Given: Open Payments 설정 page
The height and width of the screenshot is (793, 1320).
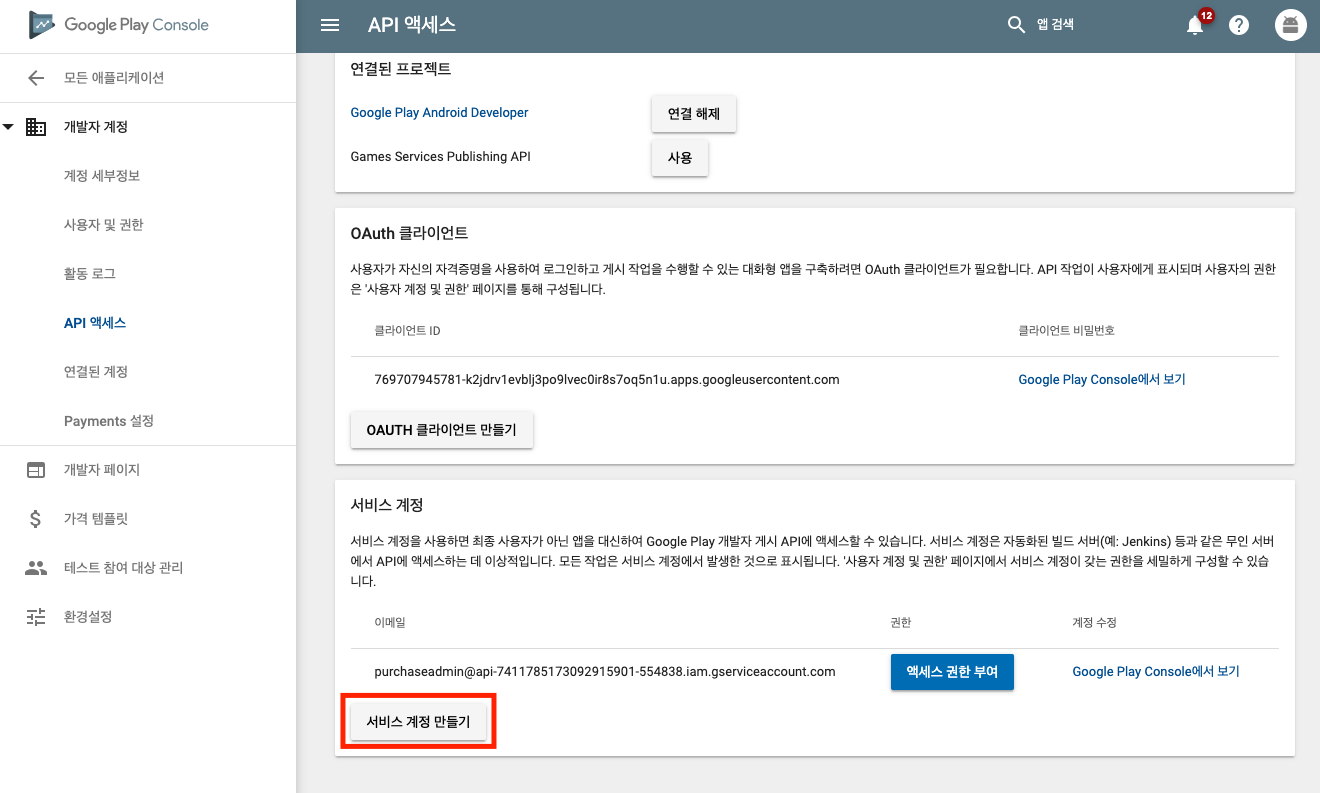Looking at the screenshot, I should coord(109,421).
